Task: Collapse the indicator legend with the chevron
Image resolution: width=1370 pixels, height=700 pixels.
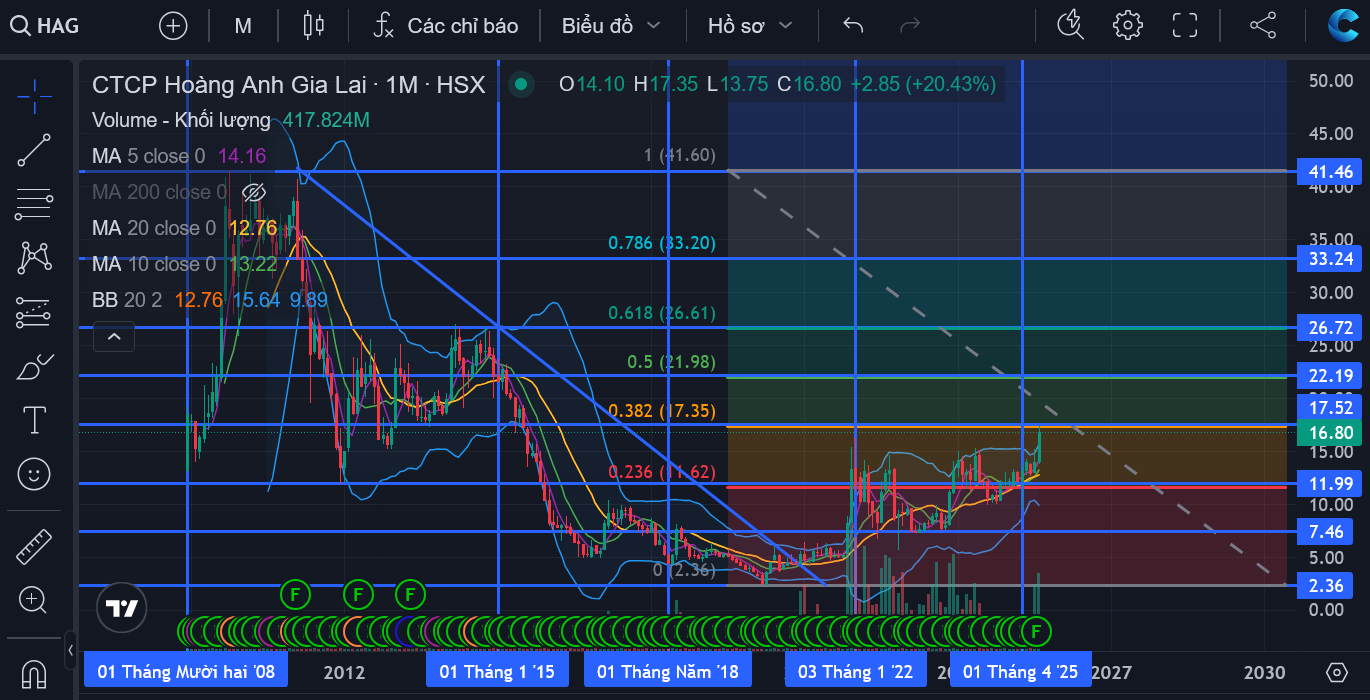Action: coord(114,337)
